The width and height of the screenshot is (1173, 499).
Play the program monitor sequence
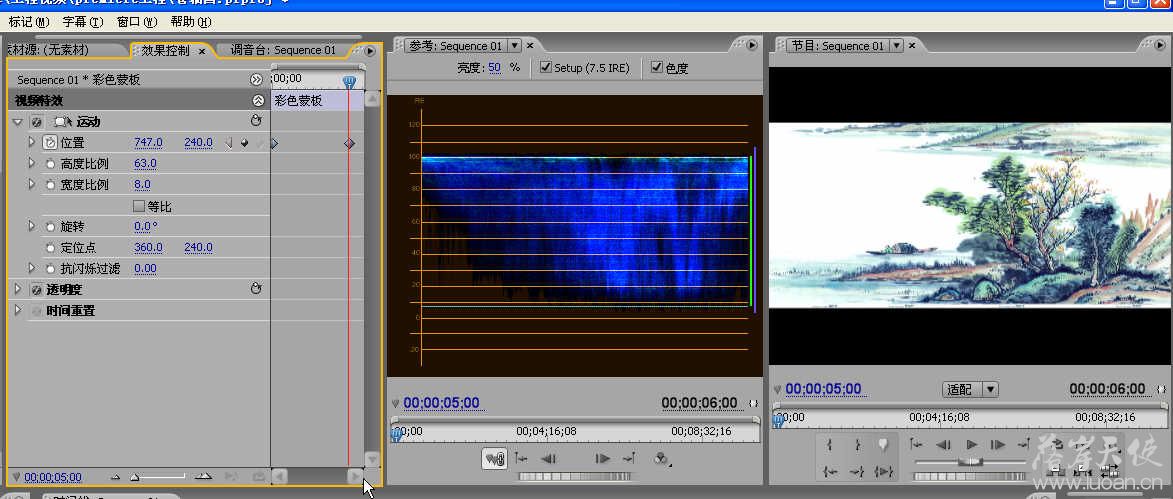[x=972, y=444]
